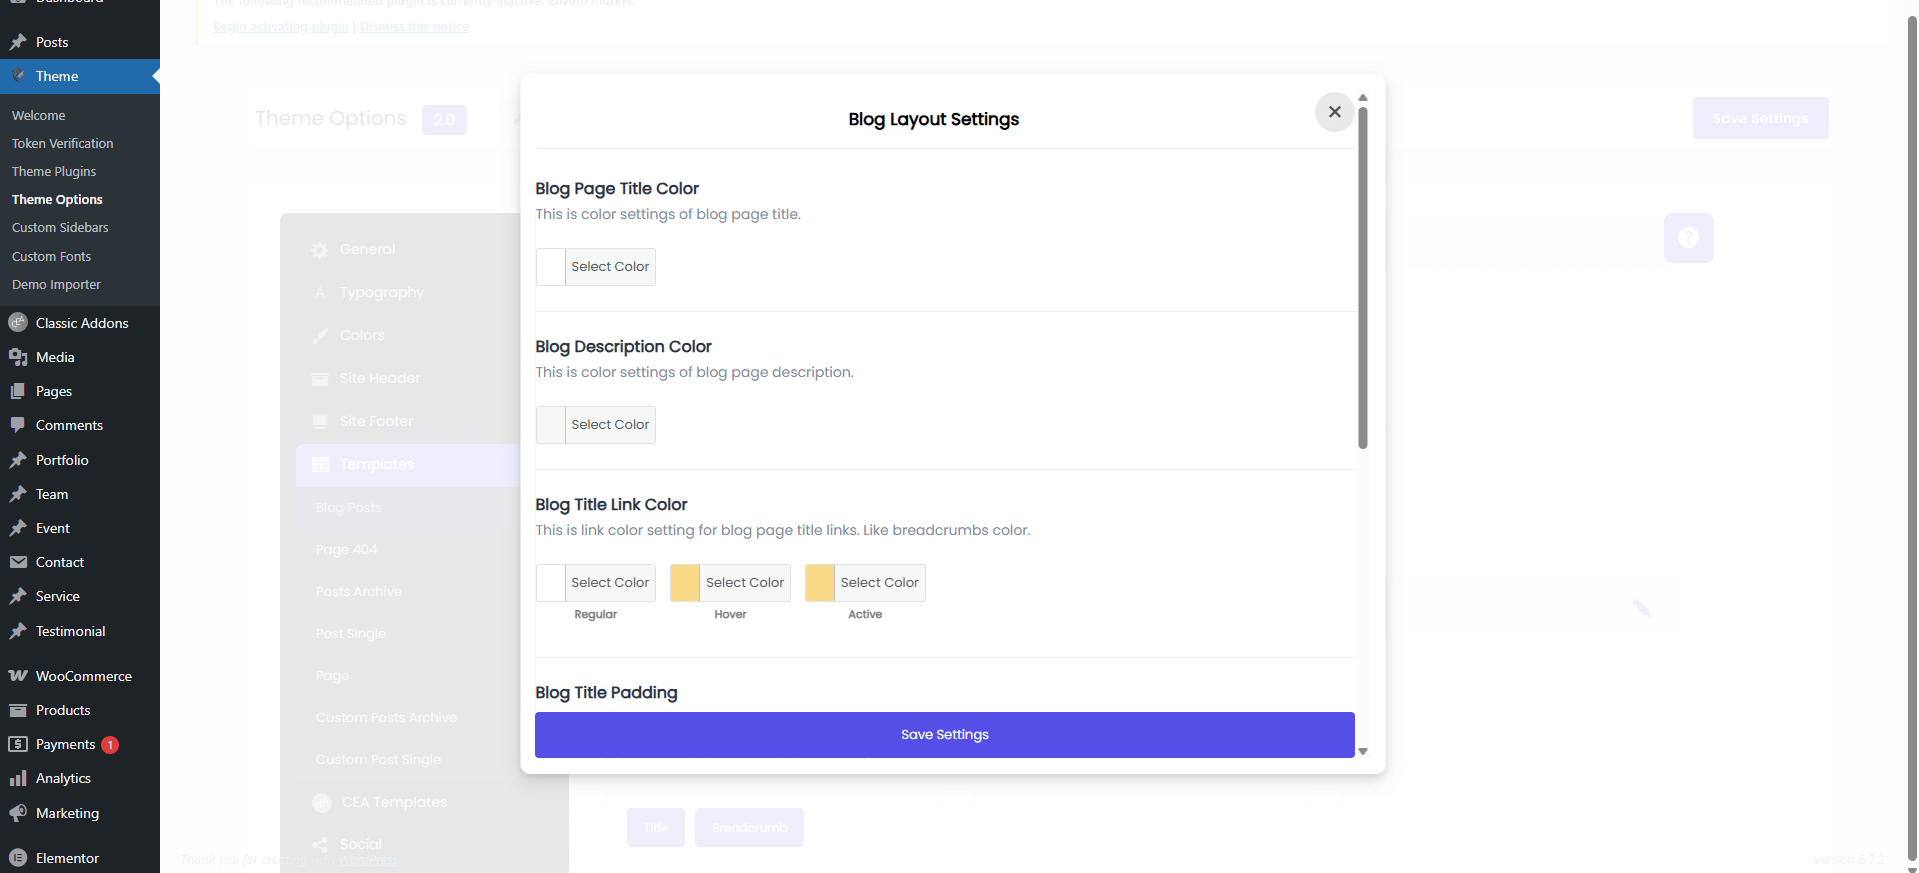Click the Active link yellow color swatch
Image resolution: width=1919 pixels, height=873 pixels.
click(820, 583)
